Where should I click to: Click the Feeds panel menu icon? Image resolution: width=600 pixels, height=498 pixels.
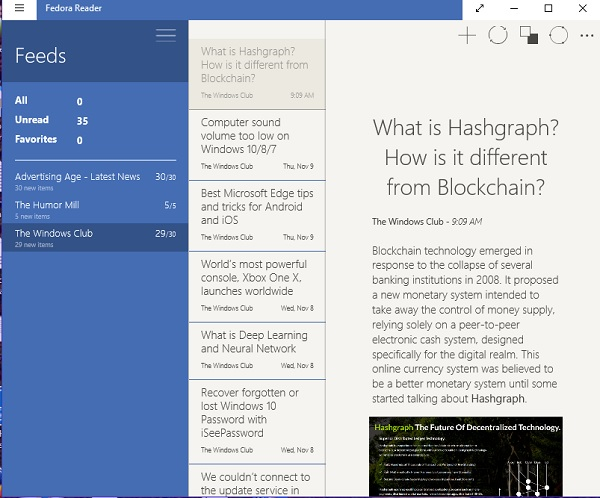[x=166, y=35]
